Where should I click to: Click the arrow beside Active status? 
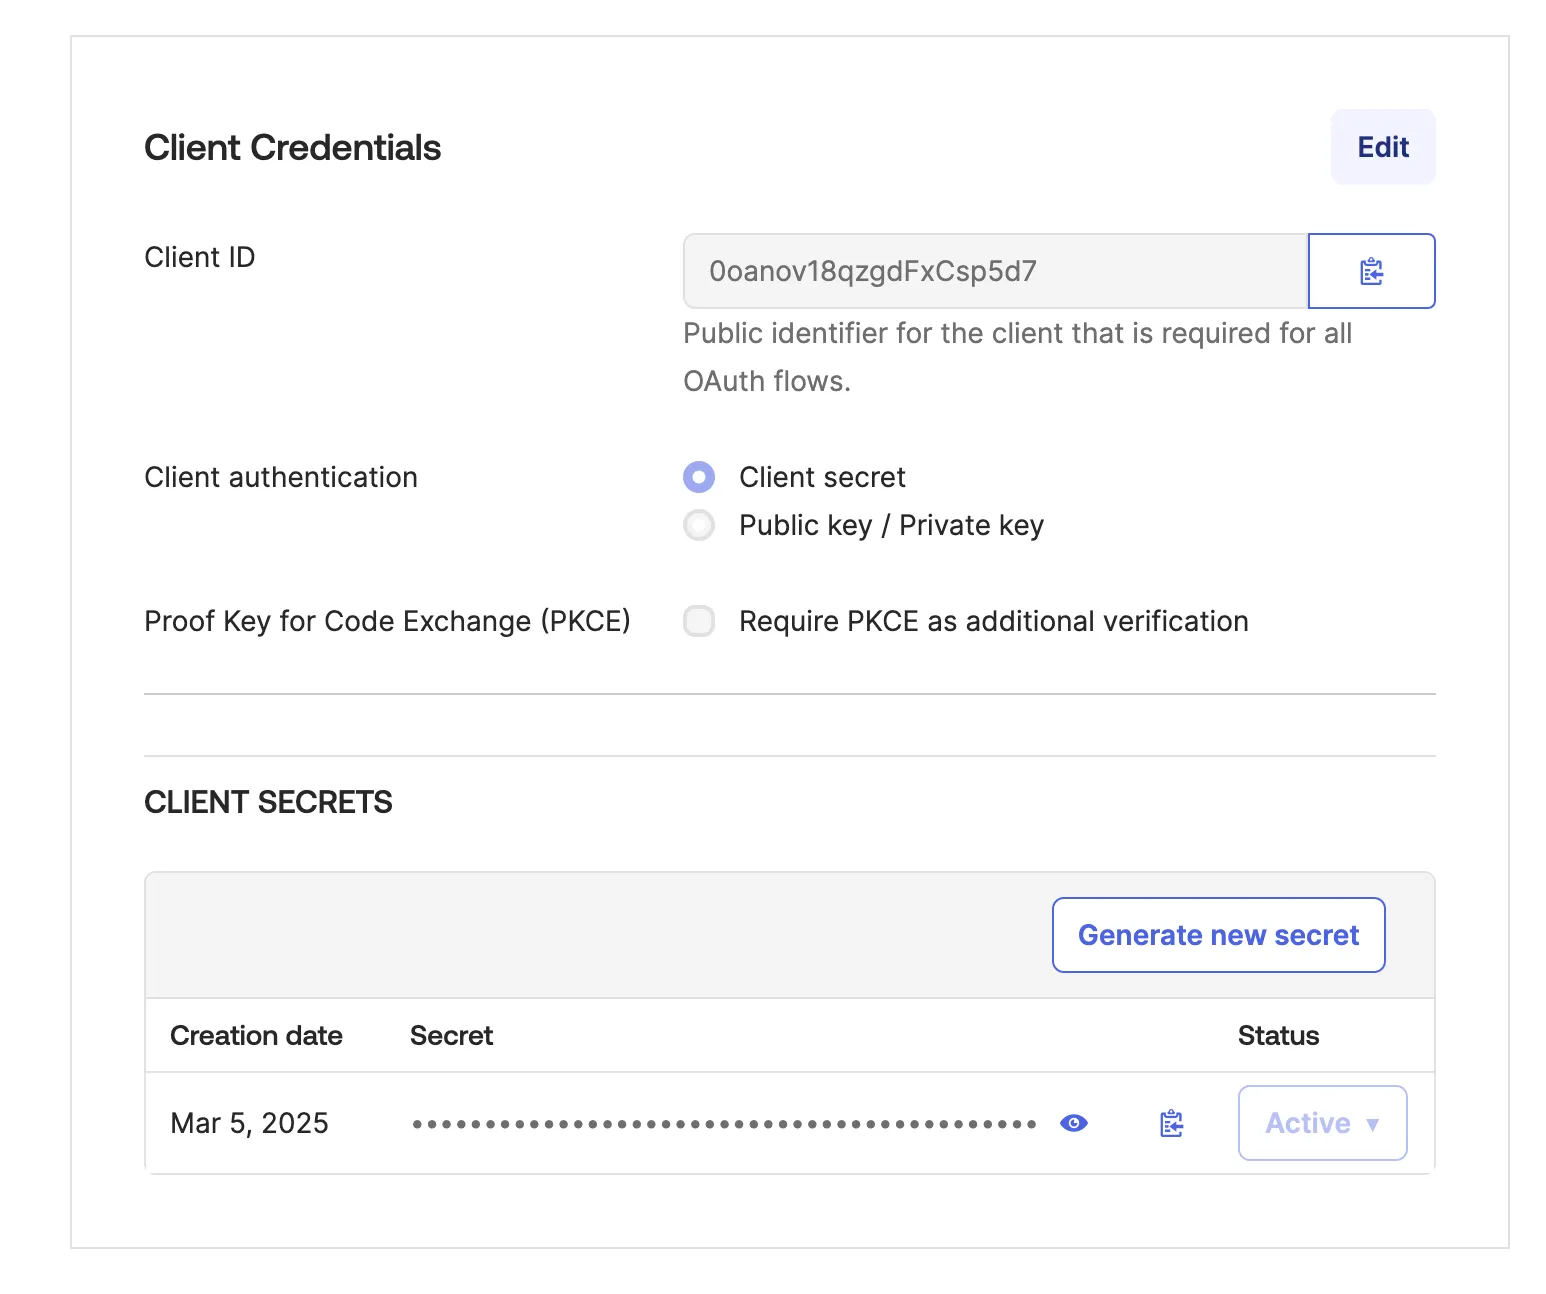point(1372,1124)
